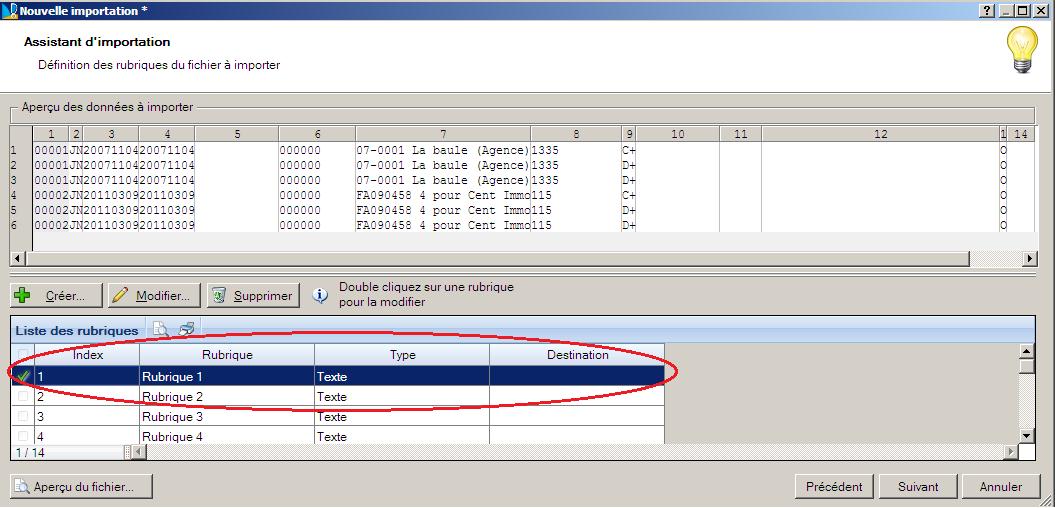Click the help question mark in title bar
This screenshot has height=508, width=1055.
[988, 10]
